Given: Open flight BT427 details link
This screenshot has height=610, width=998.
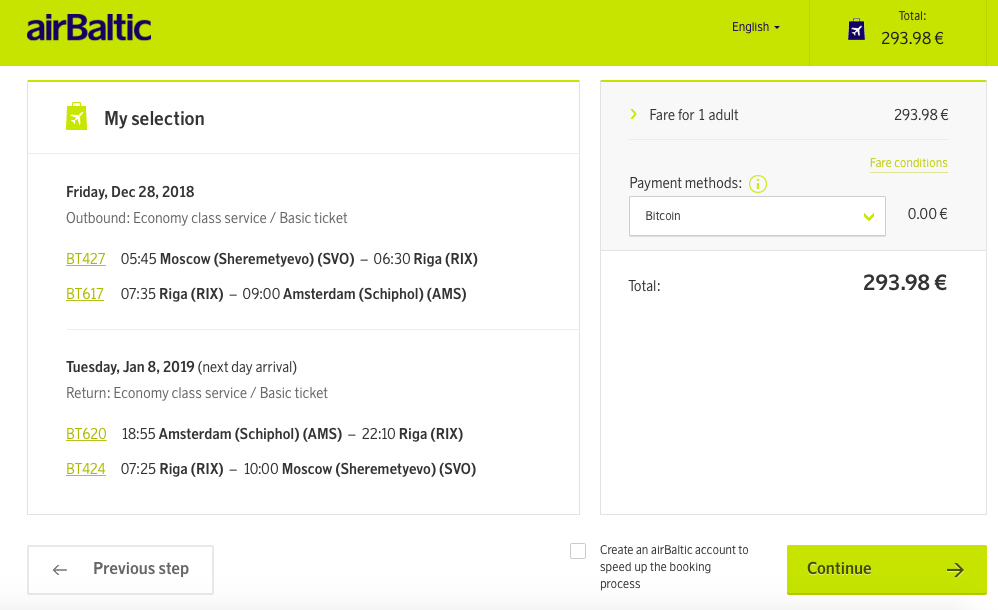Looking at the screenshot, I should click(x=85, y=259).
